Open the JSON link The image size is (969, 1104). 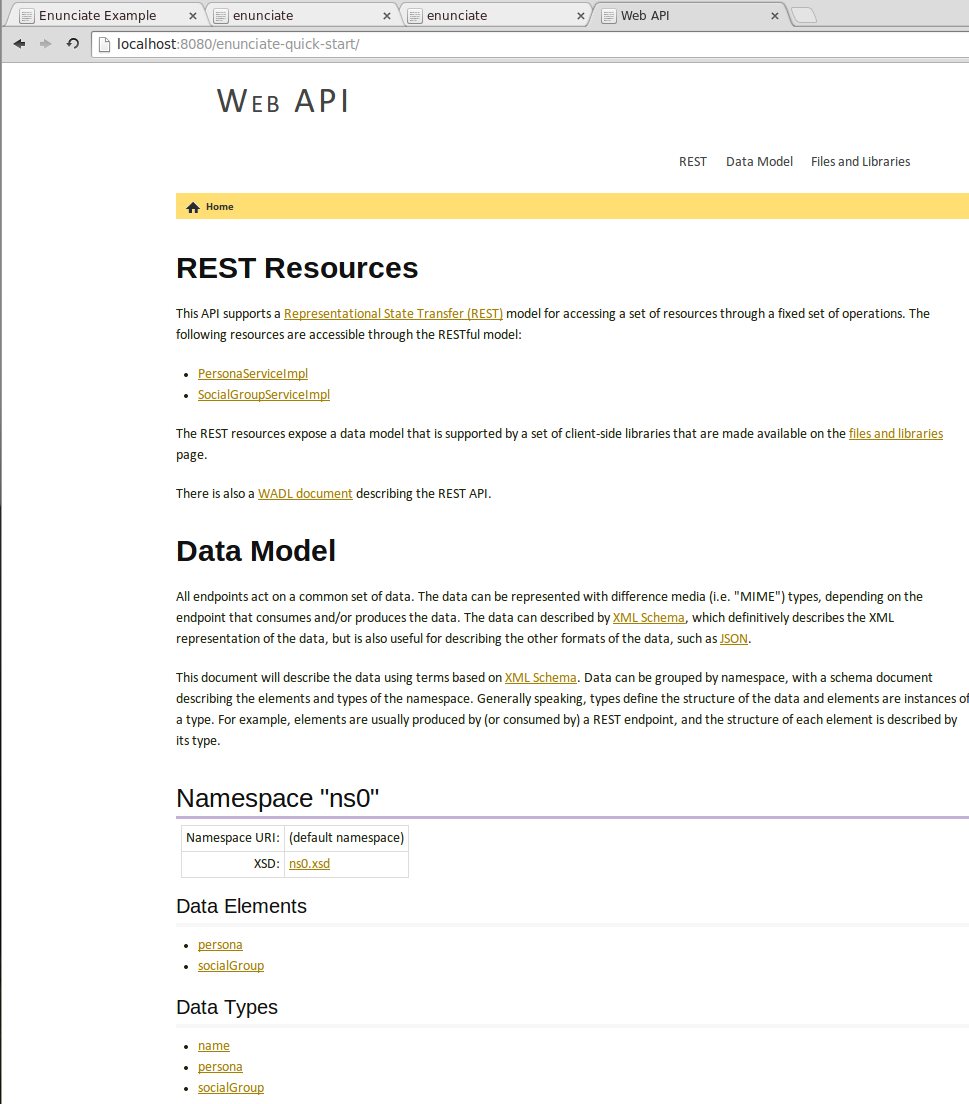pos(734,639)
